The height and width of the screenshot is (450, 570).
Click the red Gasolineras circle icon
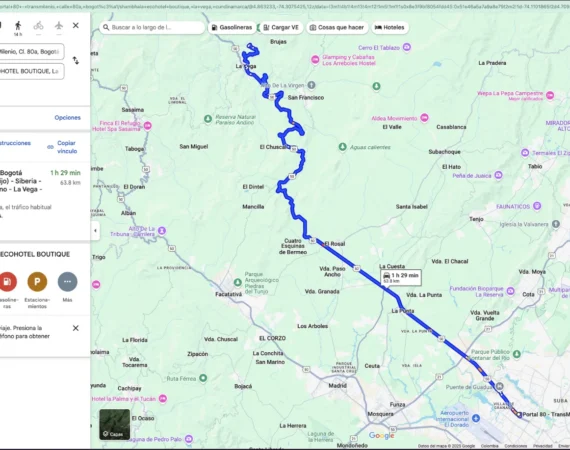pyautogui.click(x=7, y=282)
